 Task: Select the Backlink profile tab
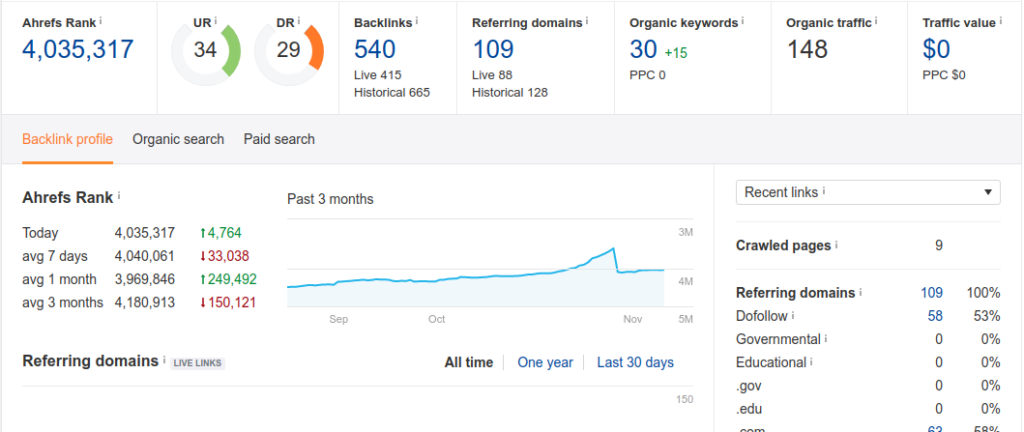67,139
